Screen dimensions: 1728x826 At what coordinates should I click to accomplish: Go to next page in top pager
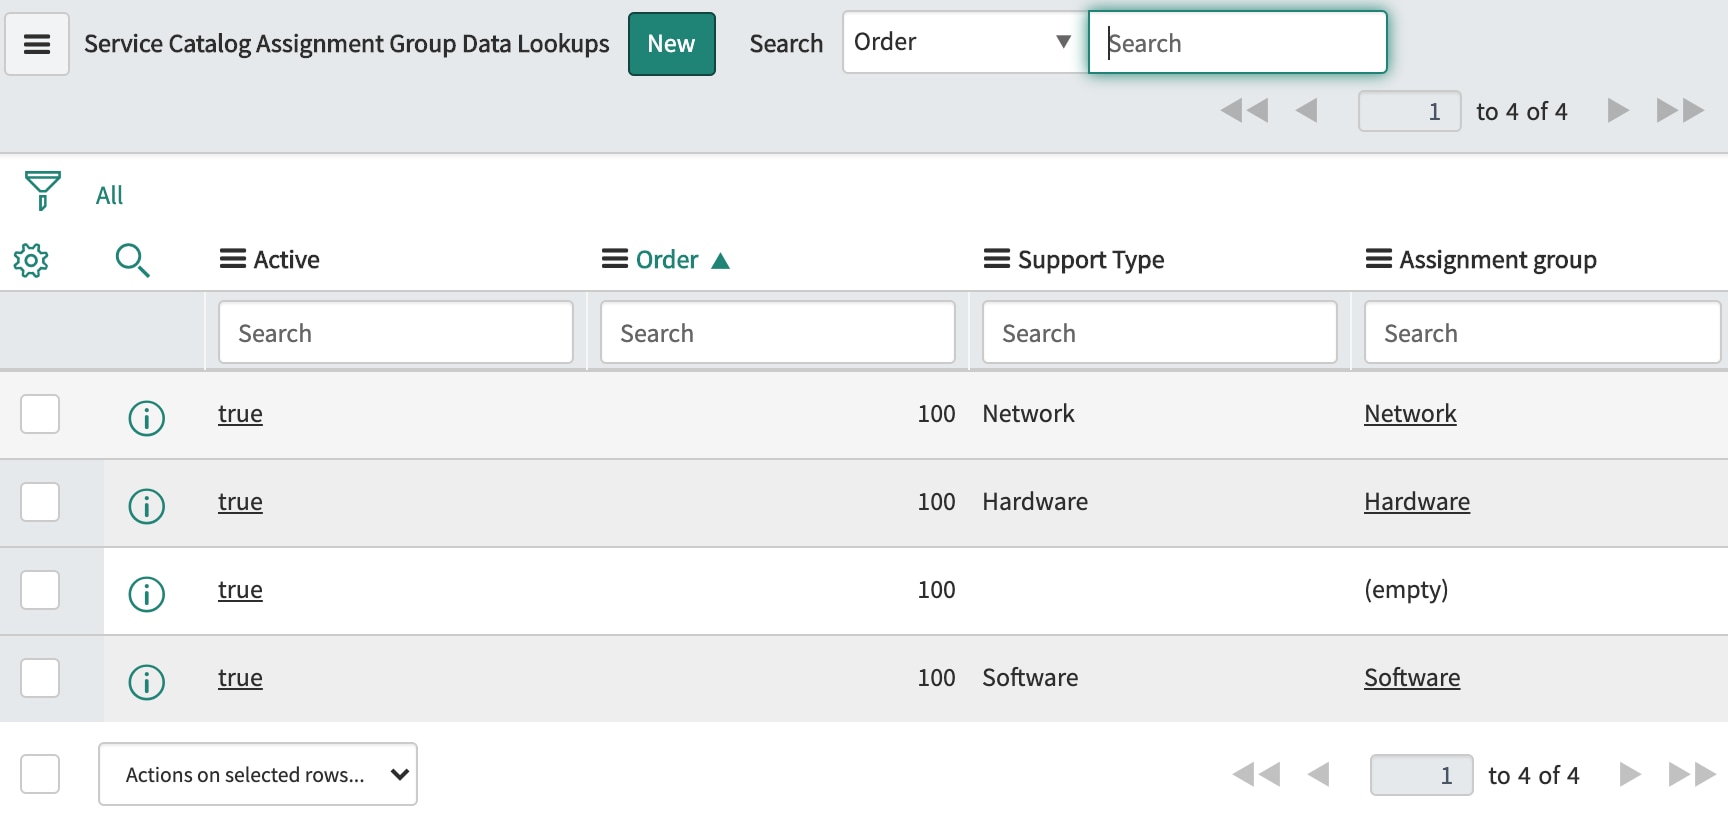click(1618, 110)
